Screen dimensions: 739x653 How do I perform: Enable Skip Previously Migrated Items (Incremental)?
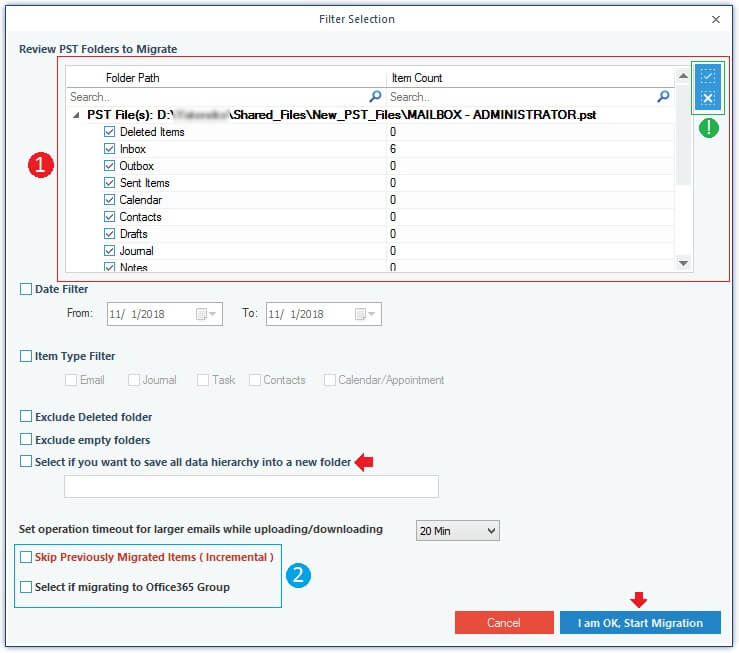pyautogui.click(x=26, y=557)
